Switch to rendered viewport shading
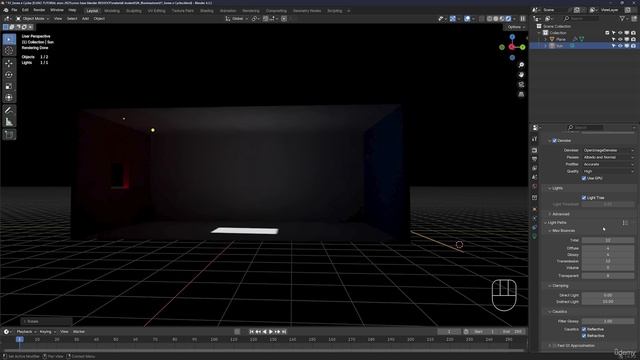This screenshot has height=360, width=640. pyautogui.click(x=509, y=19)
